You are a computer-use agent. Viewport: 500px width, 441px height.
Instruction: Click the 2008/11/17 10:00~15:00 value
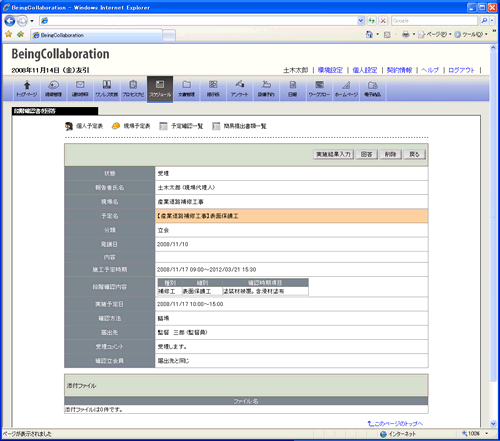pyautogui.click(x=190, y=304)
